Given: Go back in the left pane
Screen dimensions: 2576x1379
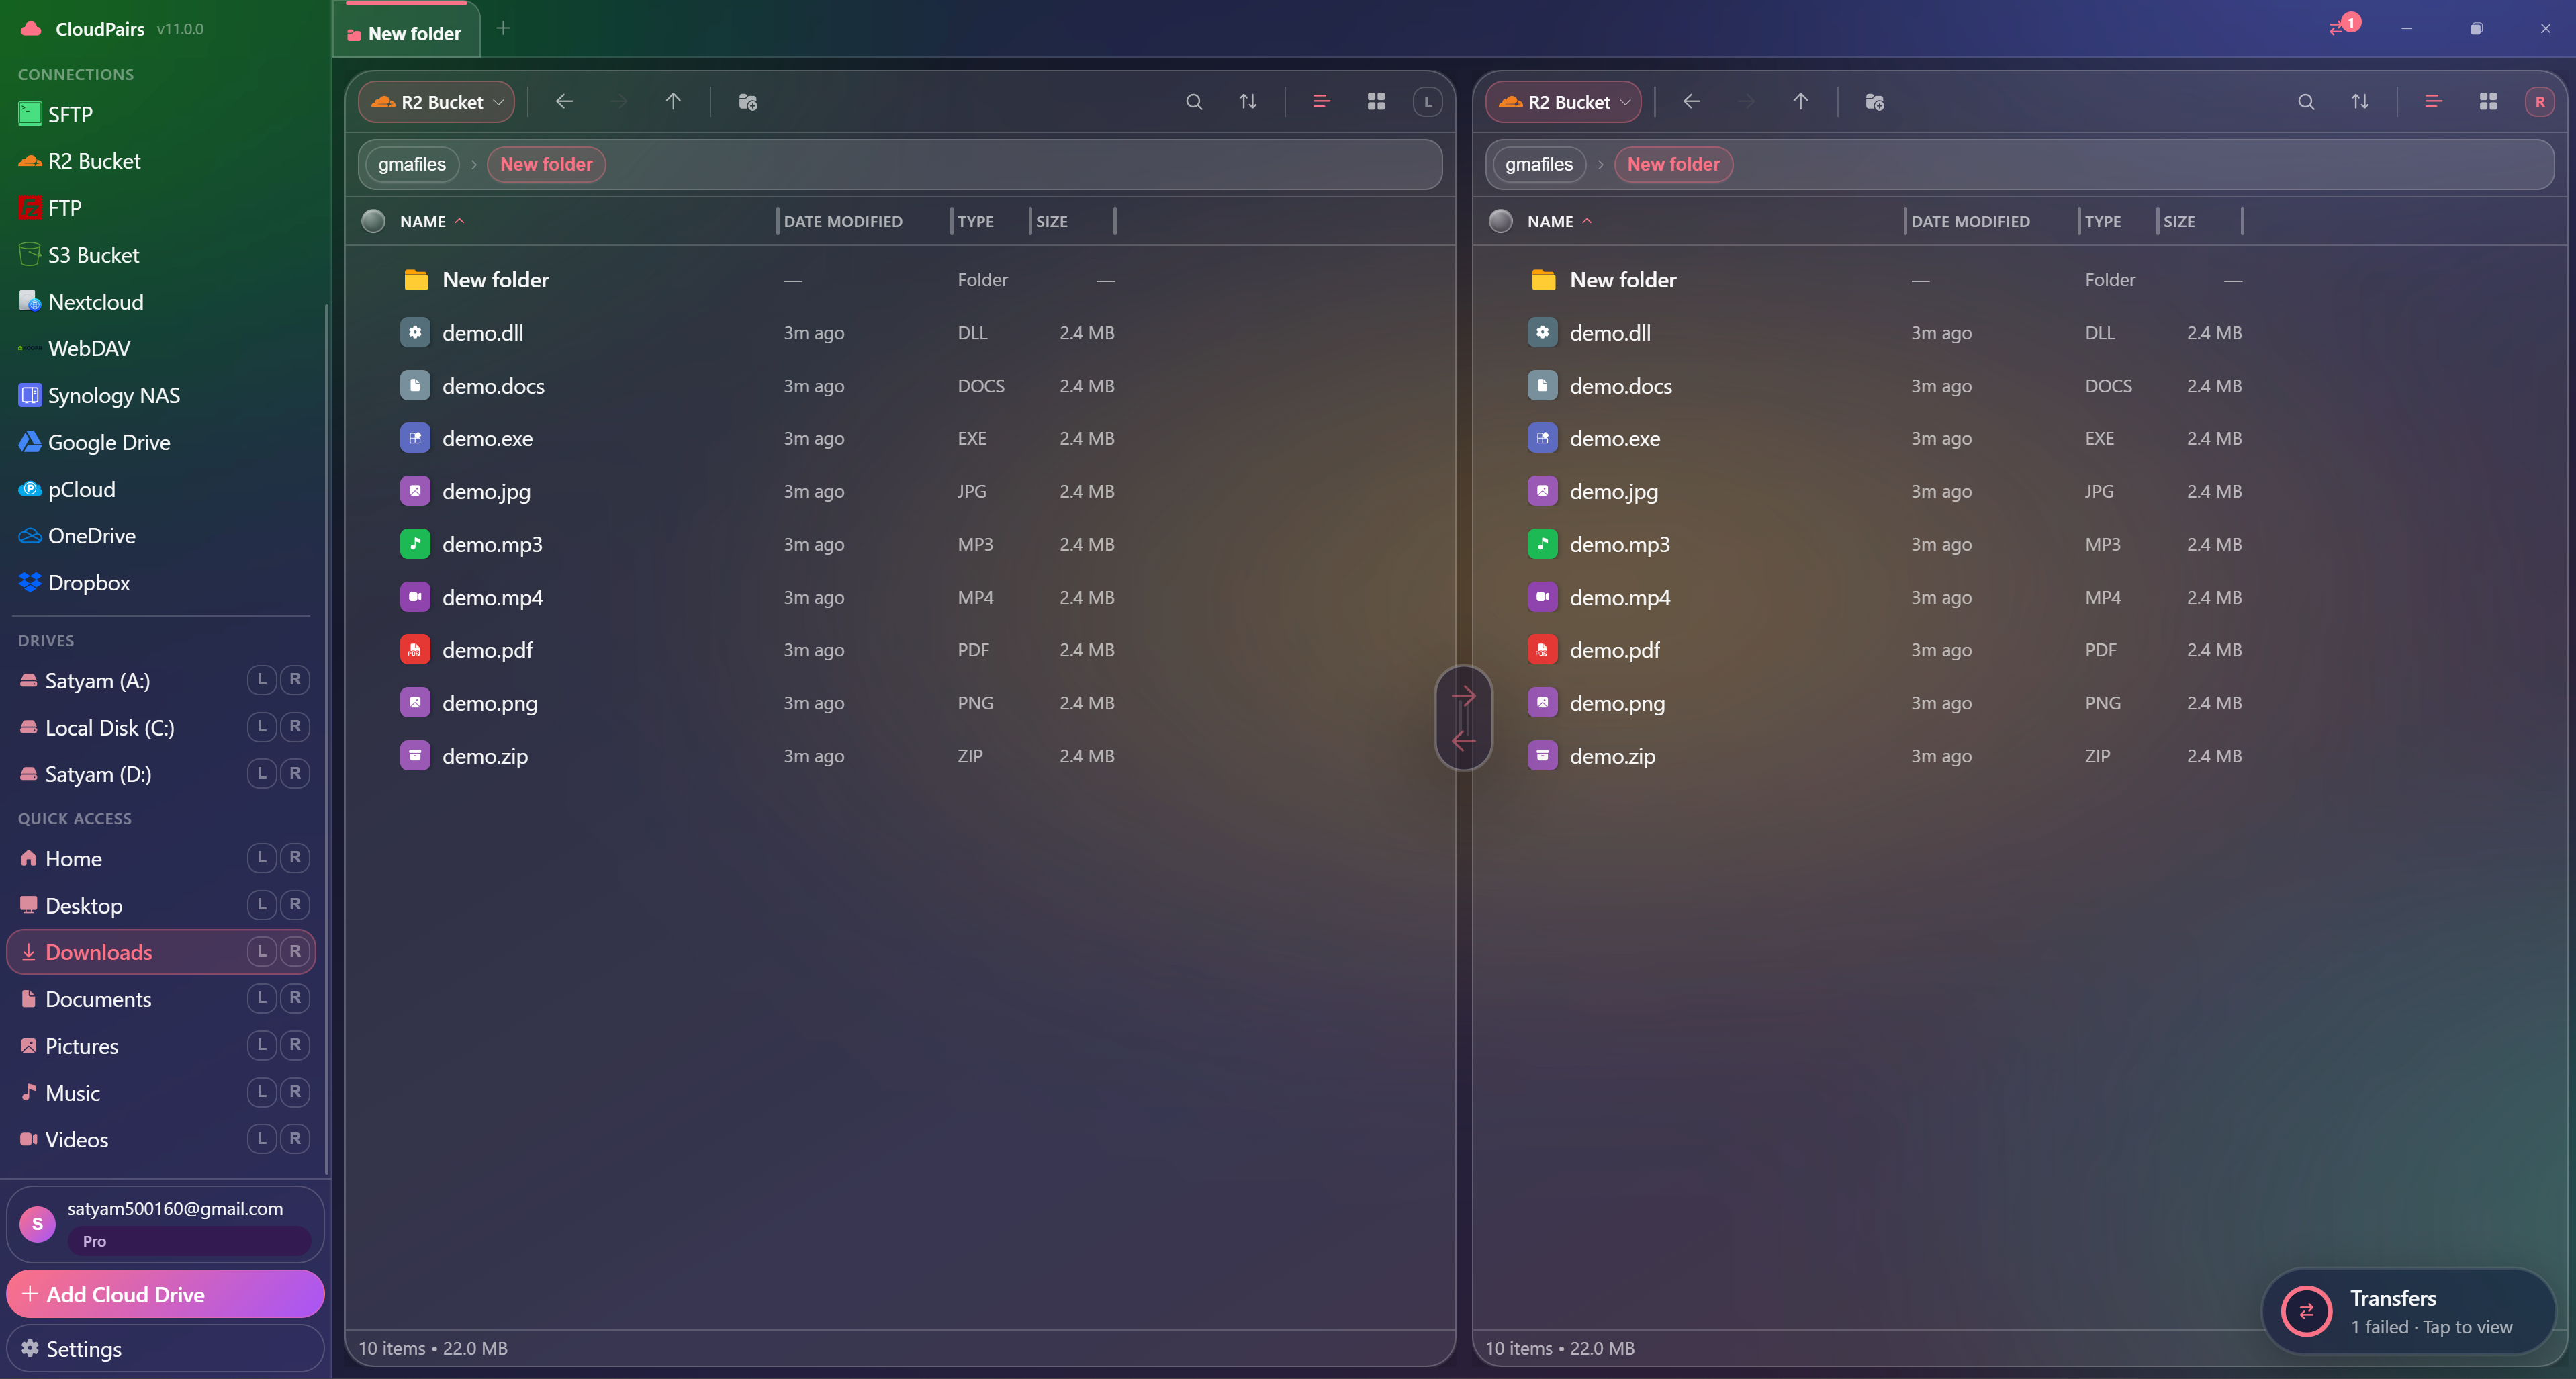Looking at the screenshot, I should (564, 102).
